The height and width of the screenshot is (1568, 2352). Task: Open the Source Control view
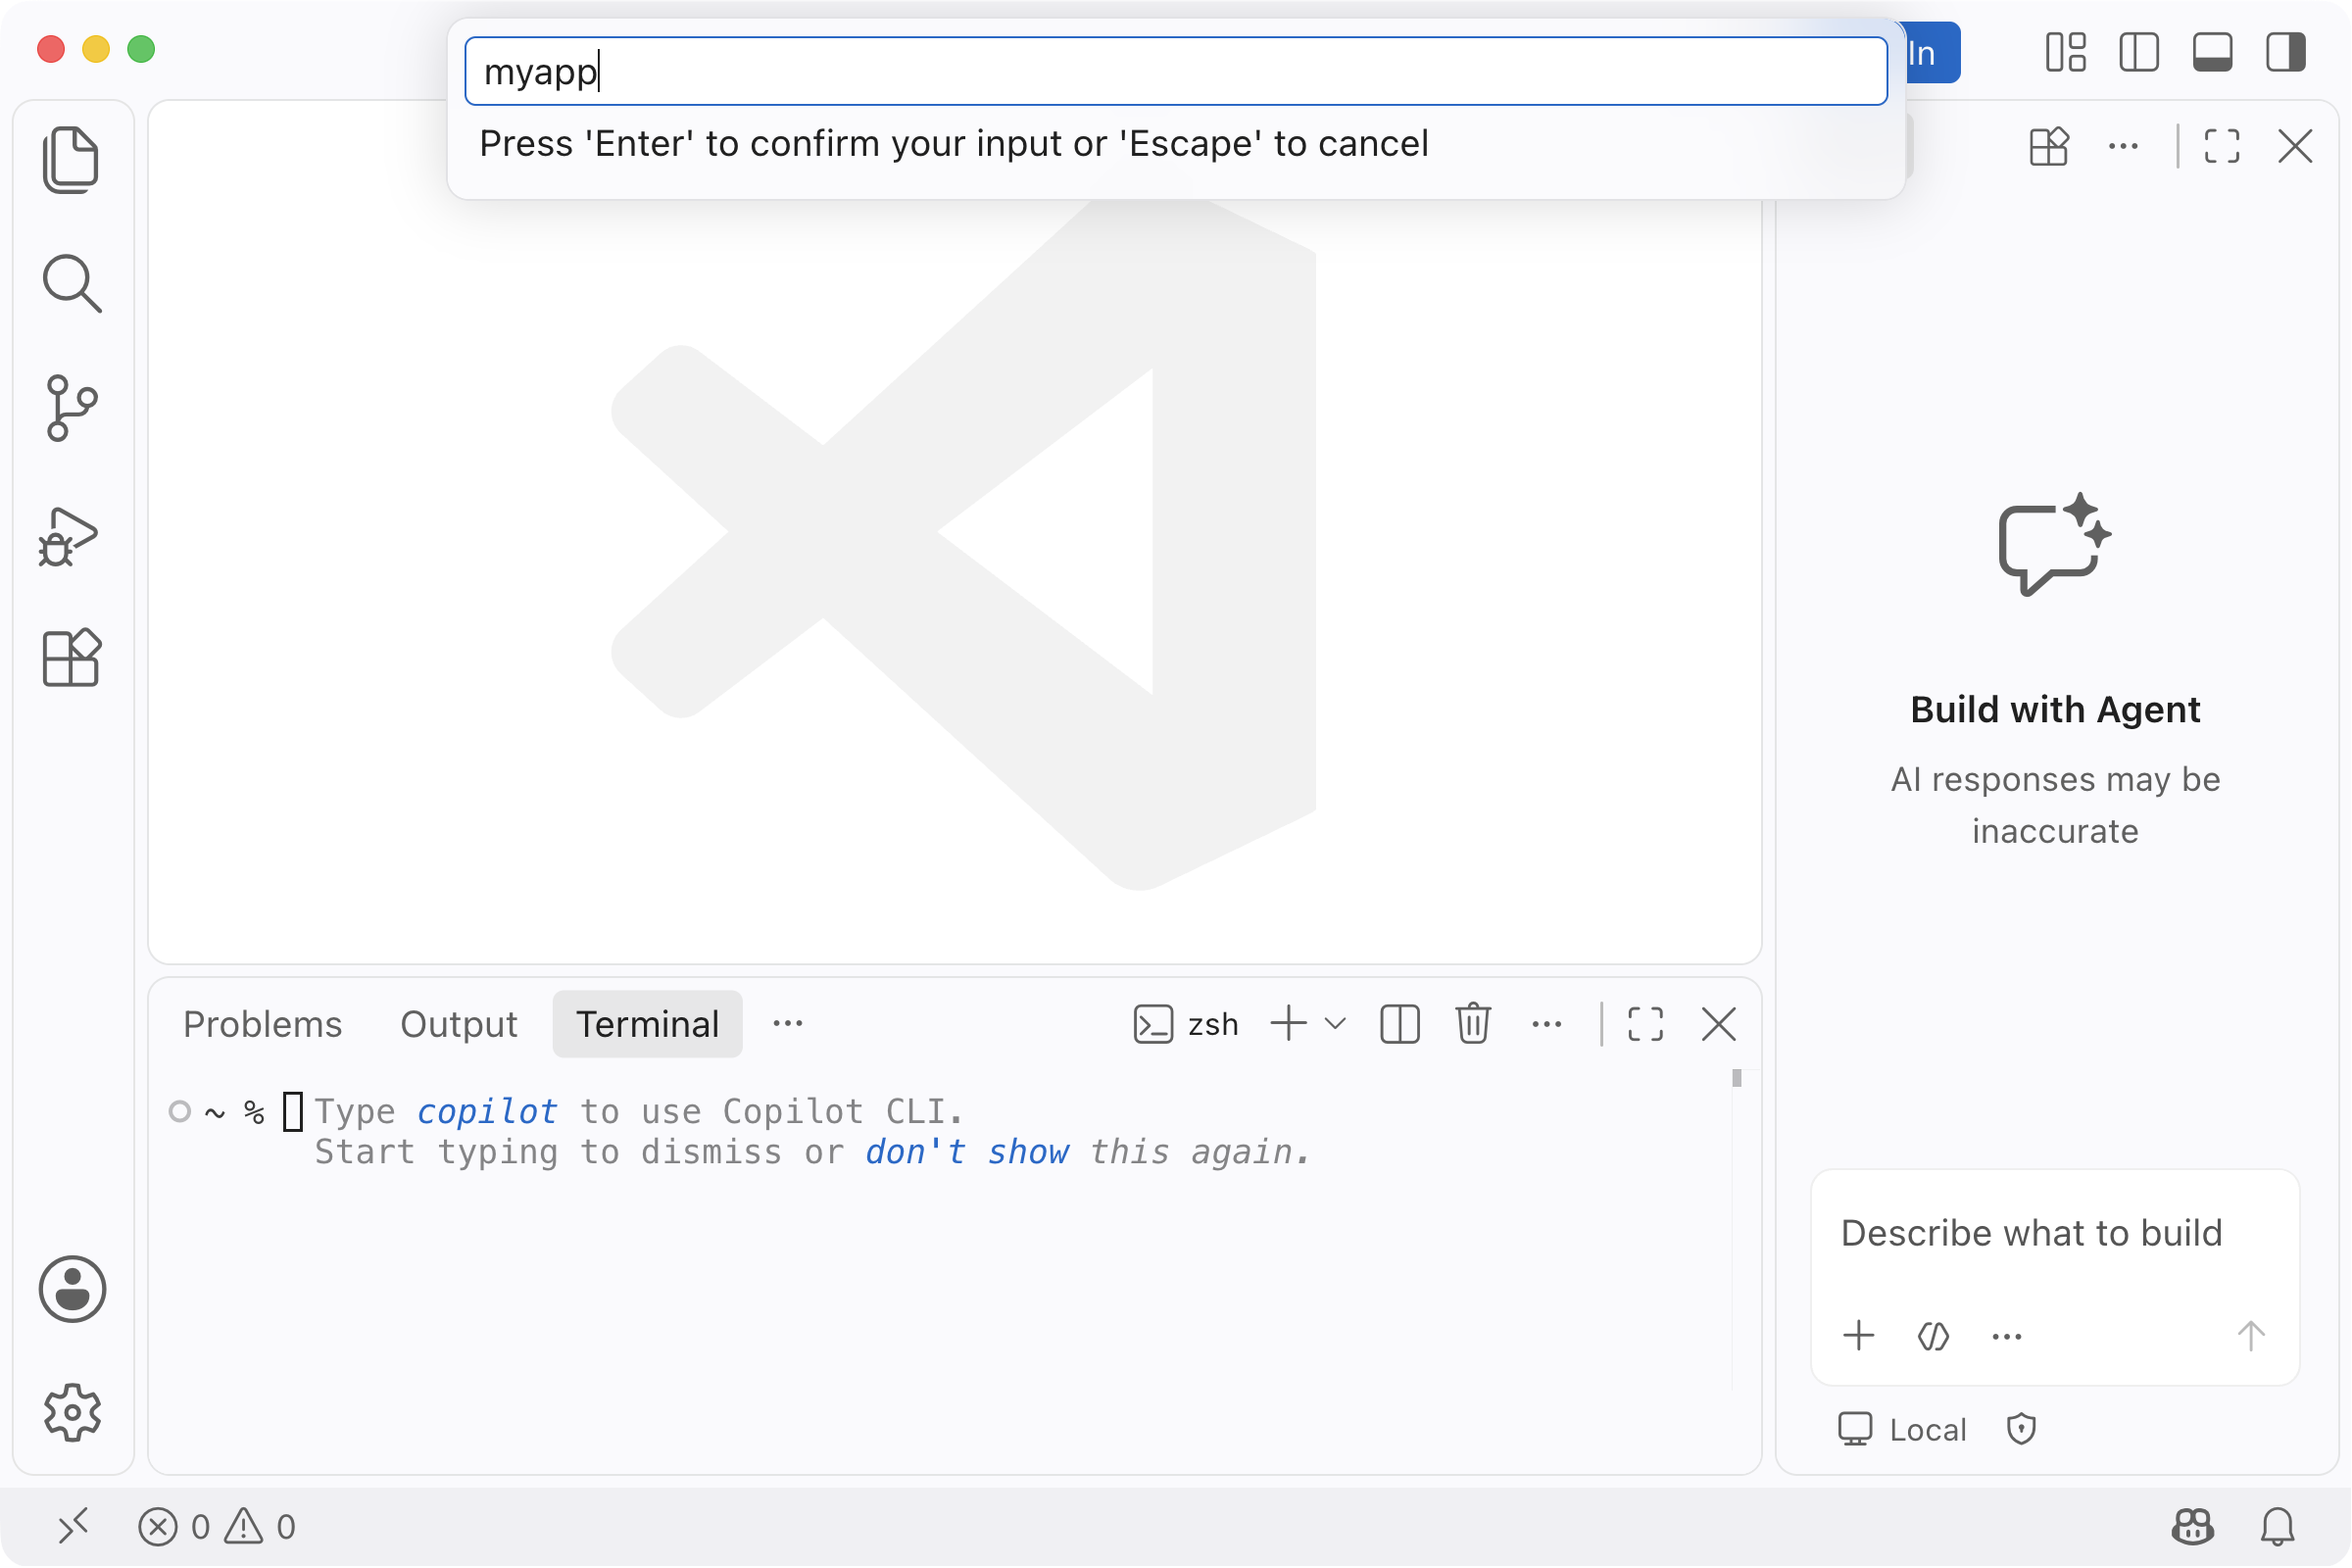(71, 408)
